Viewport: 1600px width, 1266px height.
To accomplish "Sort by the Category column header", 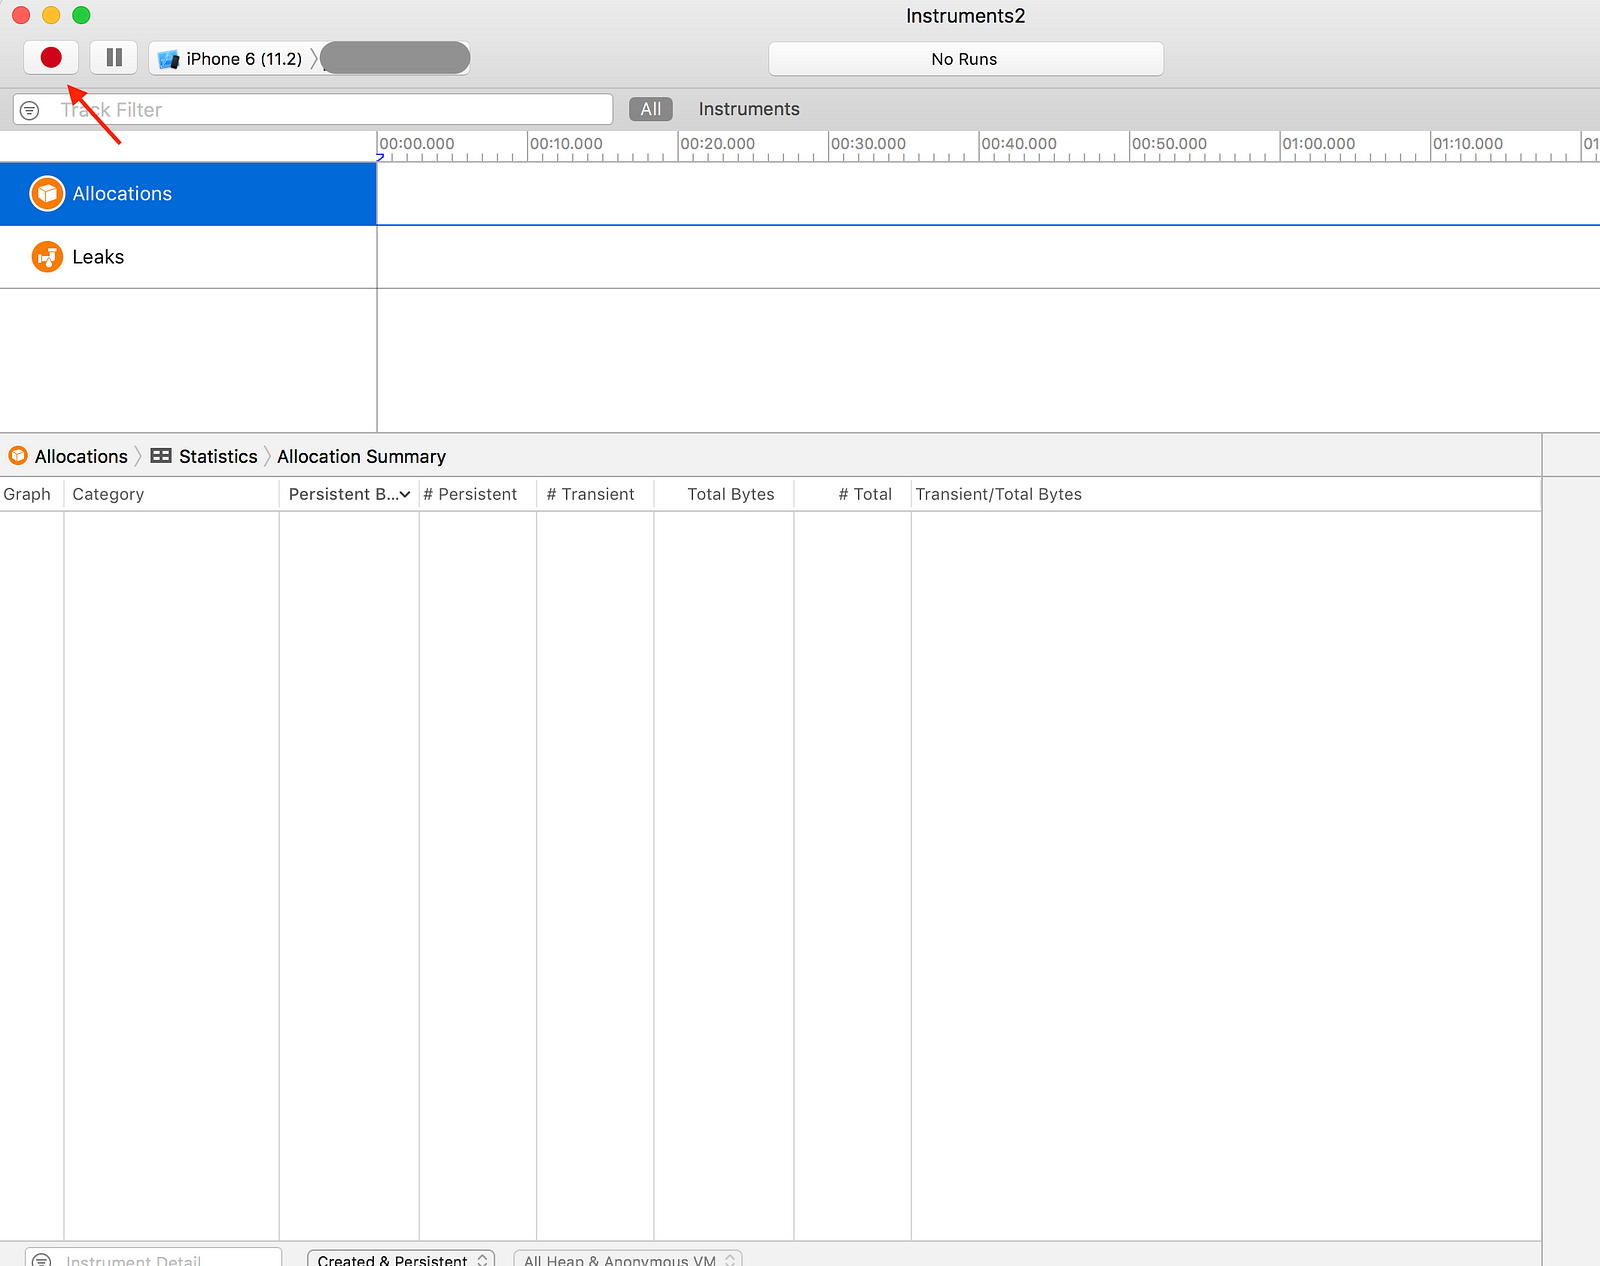I will [171, 494].
